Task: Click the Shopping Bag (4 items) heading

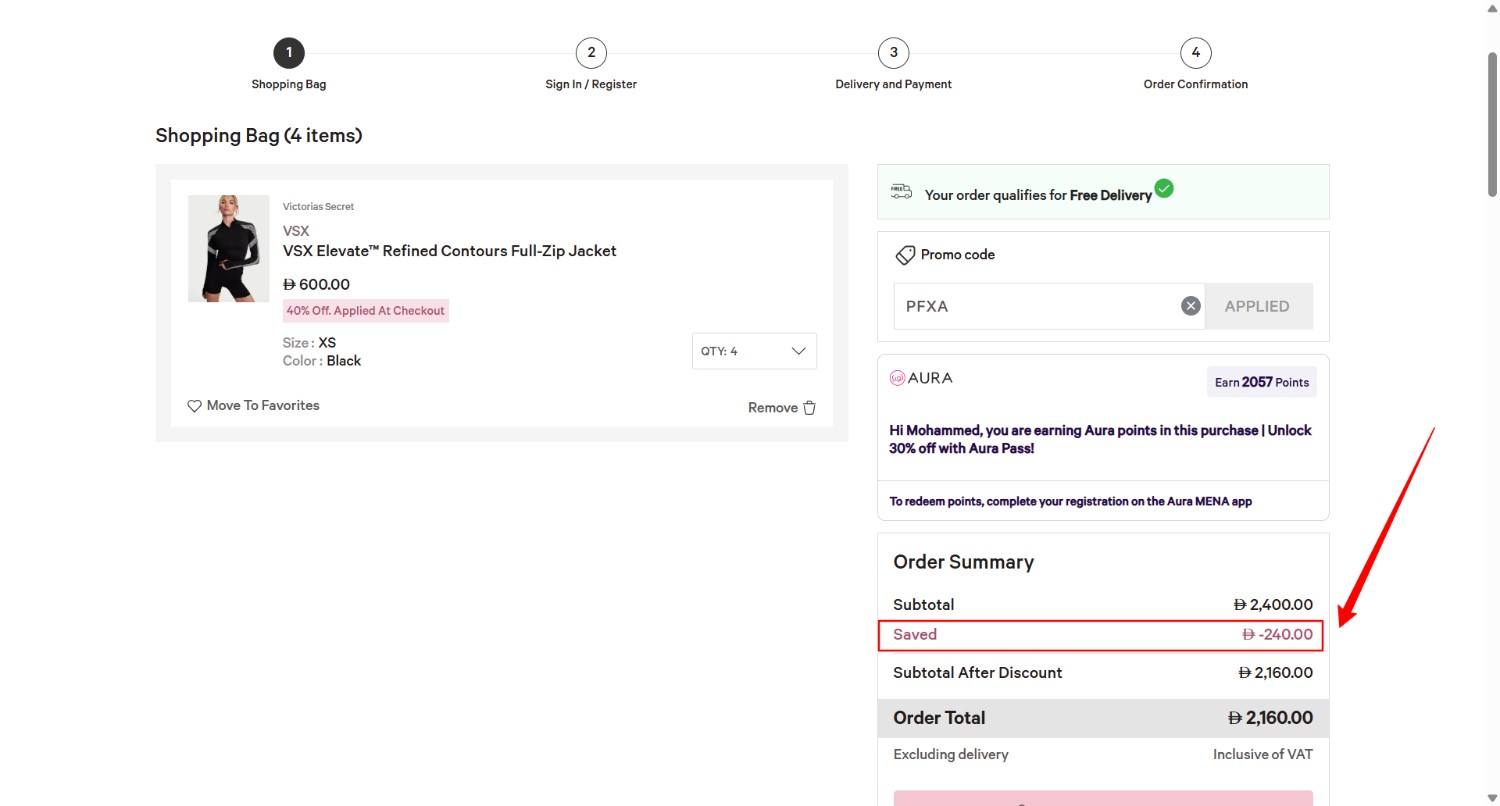Action: pos(259,135)
